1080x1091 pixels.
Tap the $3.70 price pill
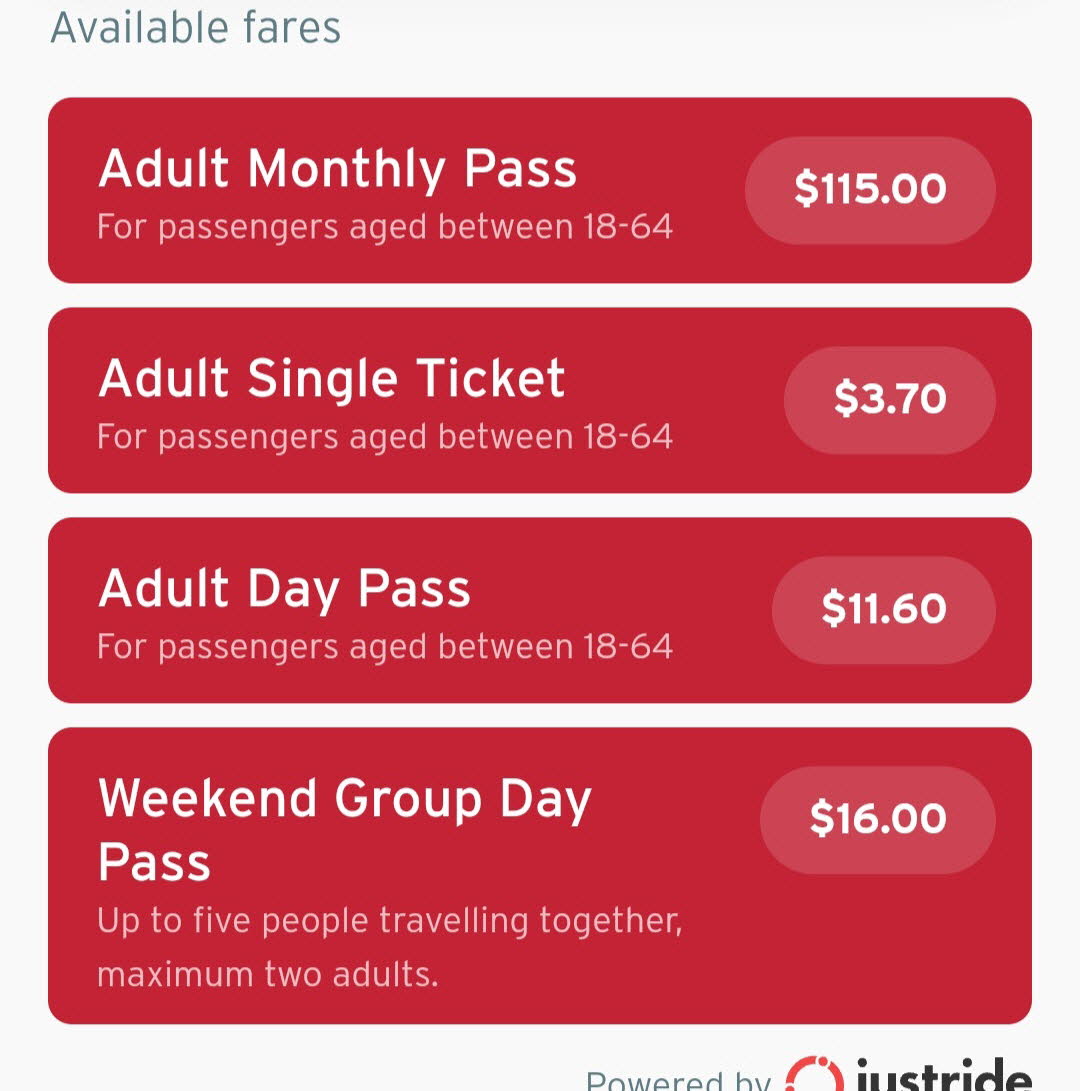[x=889, y=400]
